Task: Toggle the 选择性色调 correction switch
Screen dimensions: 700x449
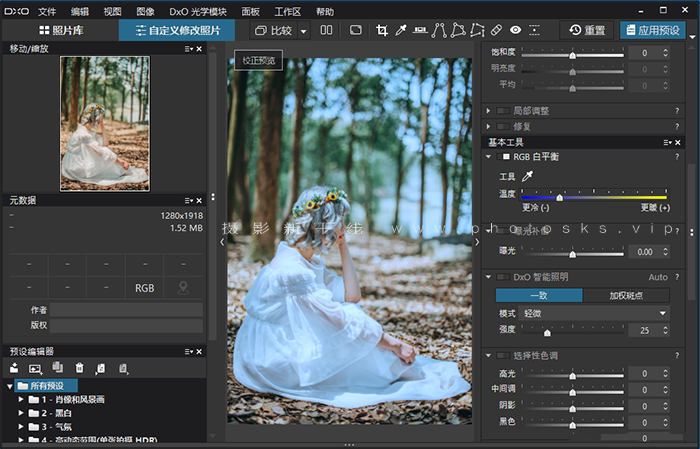Action: click(x=503, y=356)
